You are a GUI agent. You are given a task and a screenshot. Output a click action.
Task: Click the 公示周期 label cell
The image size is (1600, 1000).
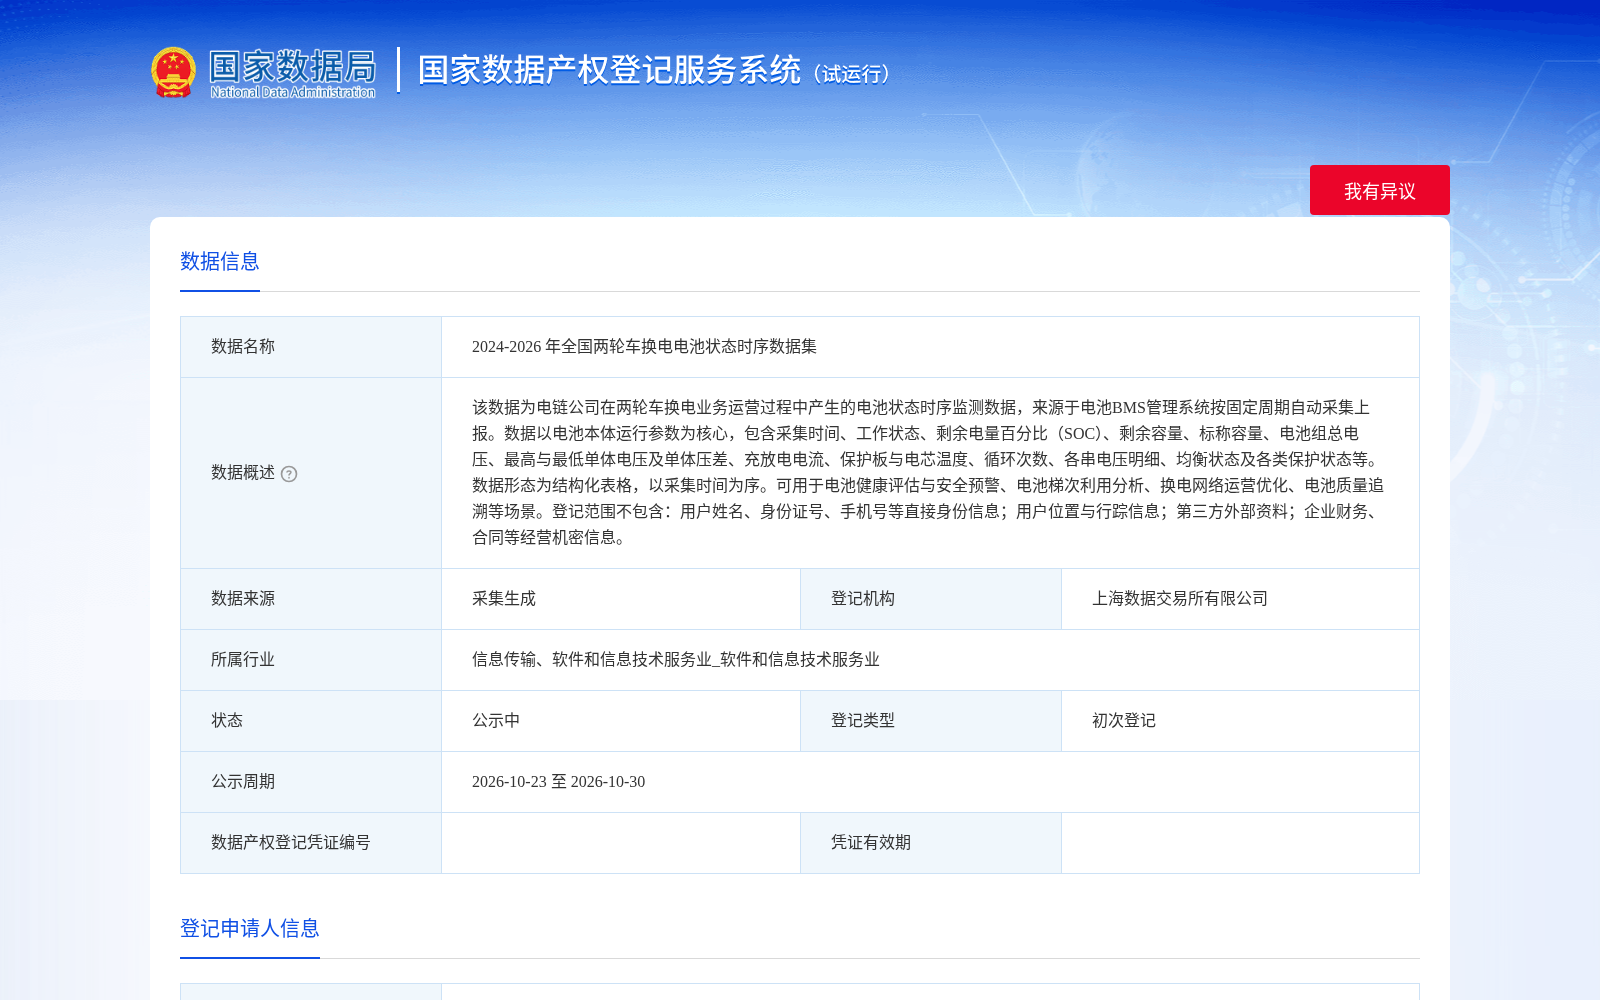point(311,782)
